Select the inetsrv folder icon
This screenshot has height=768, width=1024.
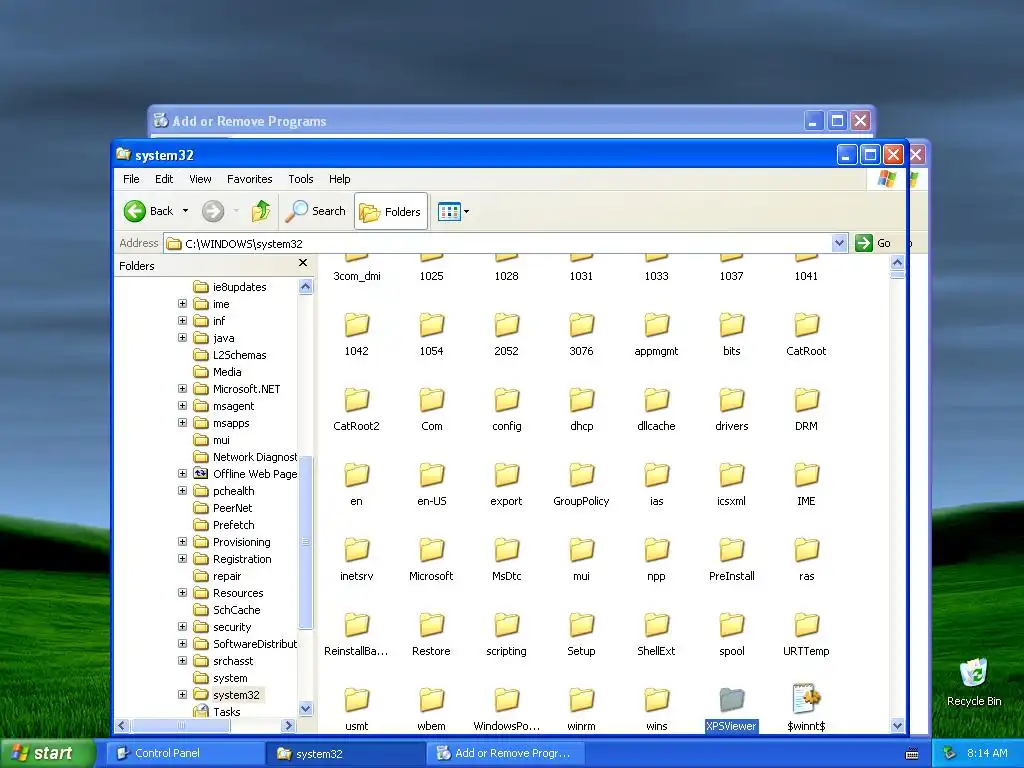357,551
